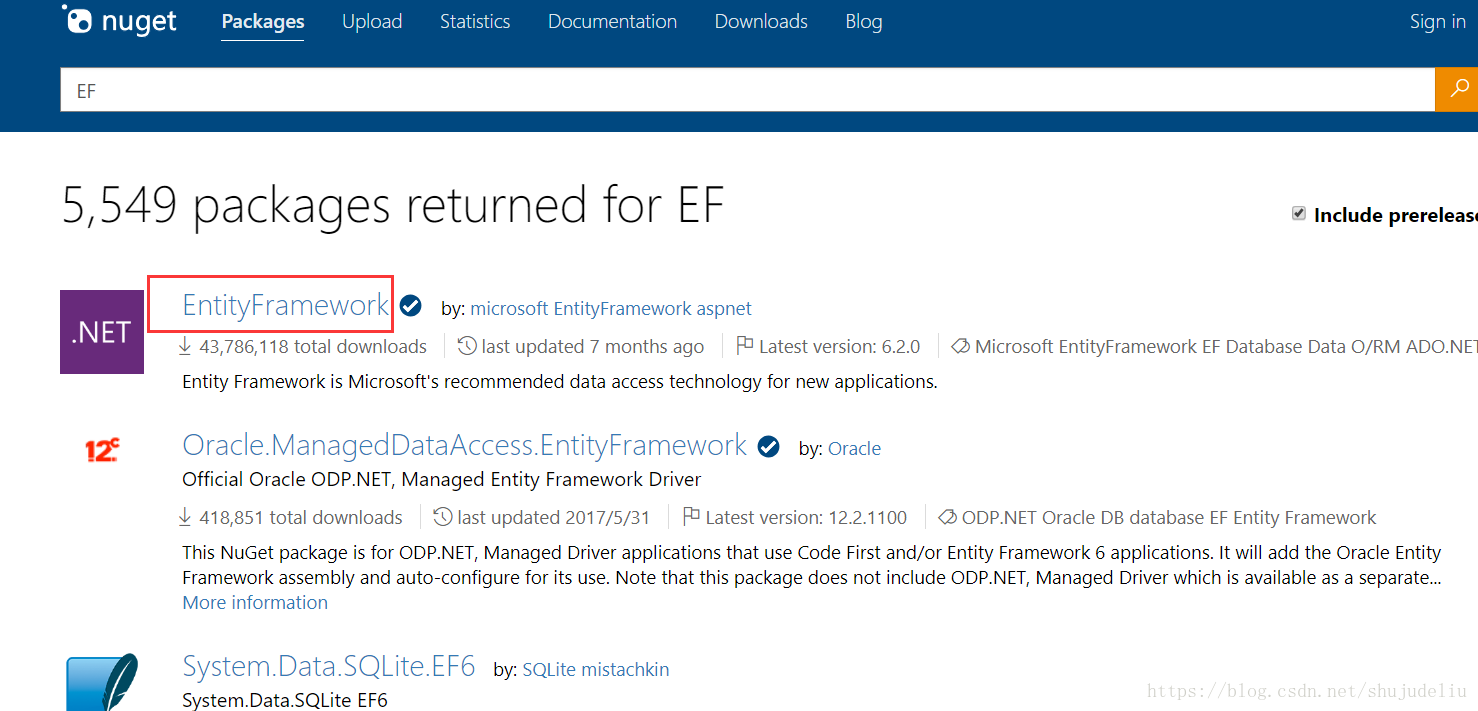Viewport: 1478px width, 711px height.
Task: Open the Packages tab
Action: coord(263,21)
